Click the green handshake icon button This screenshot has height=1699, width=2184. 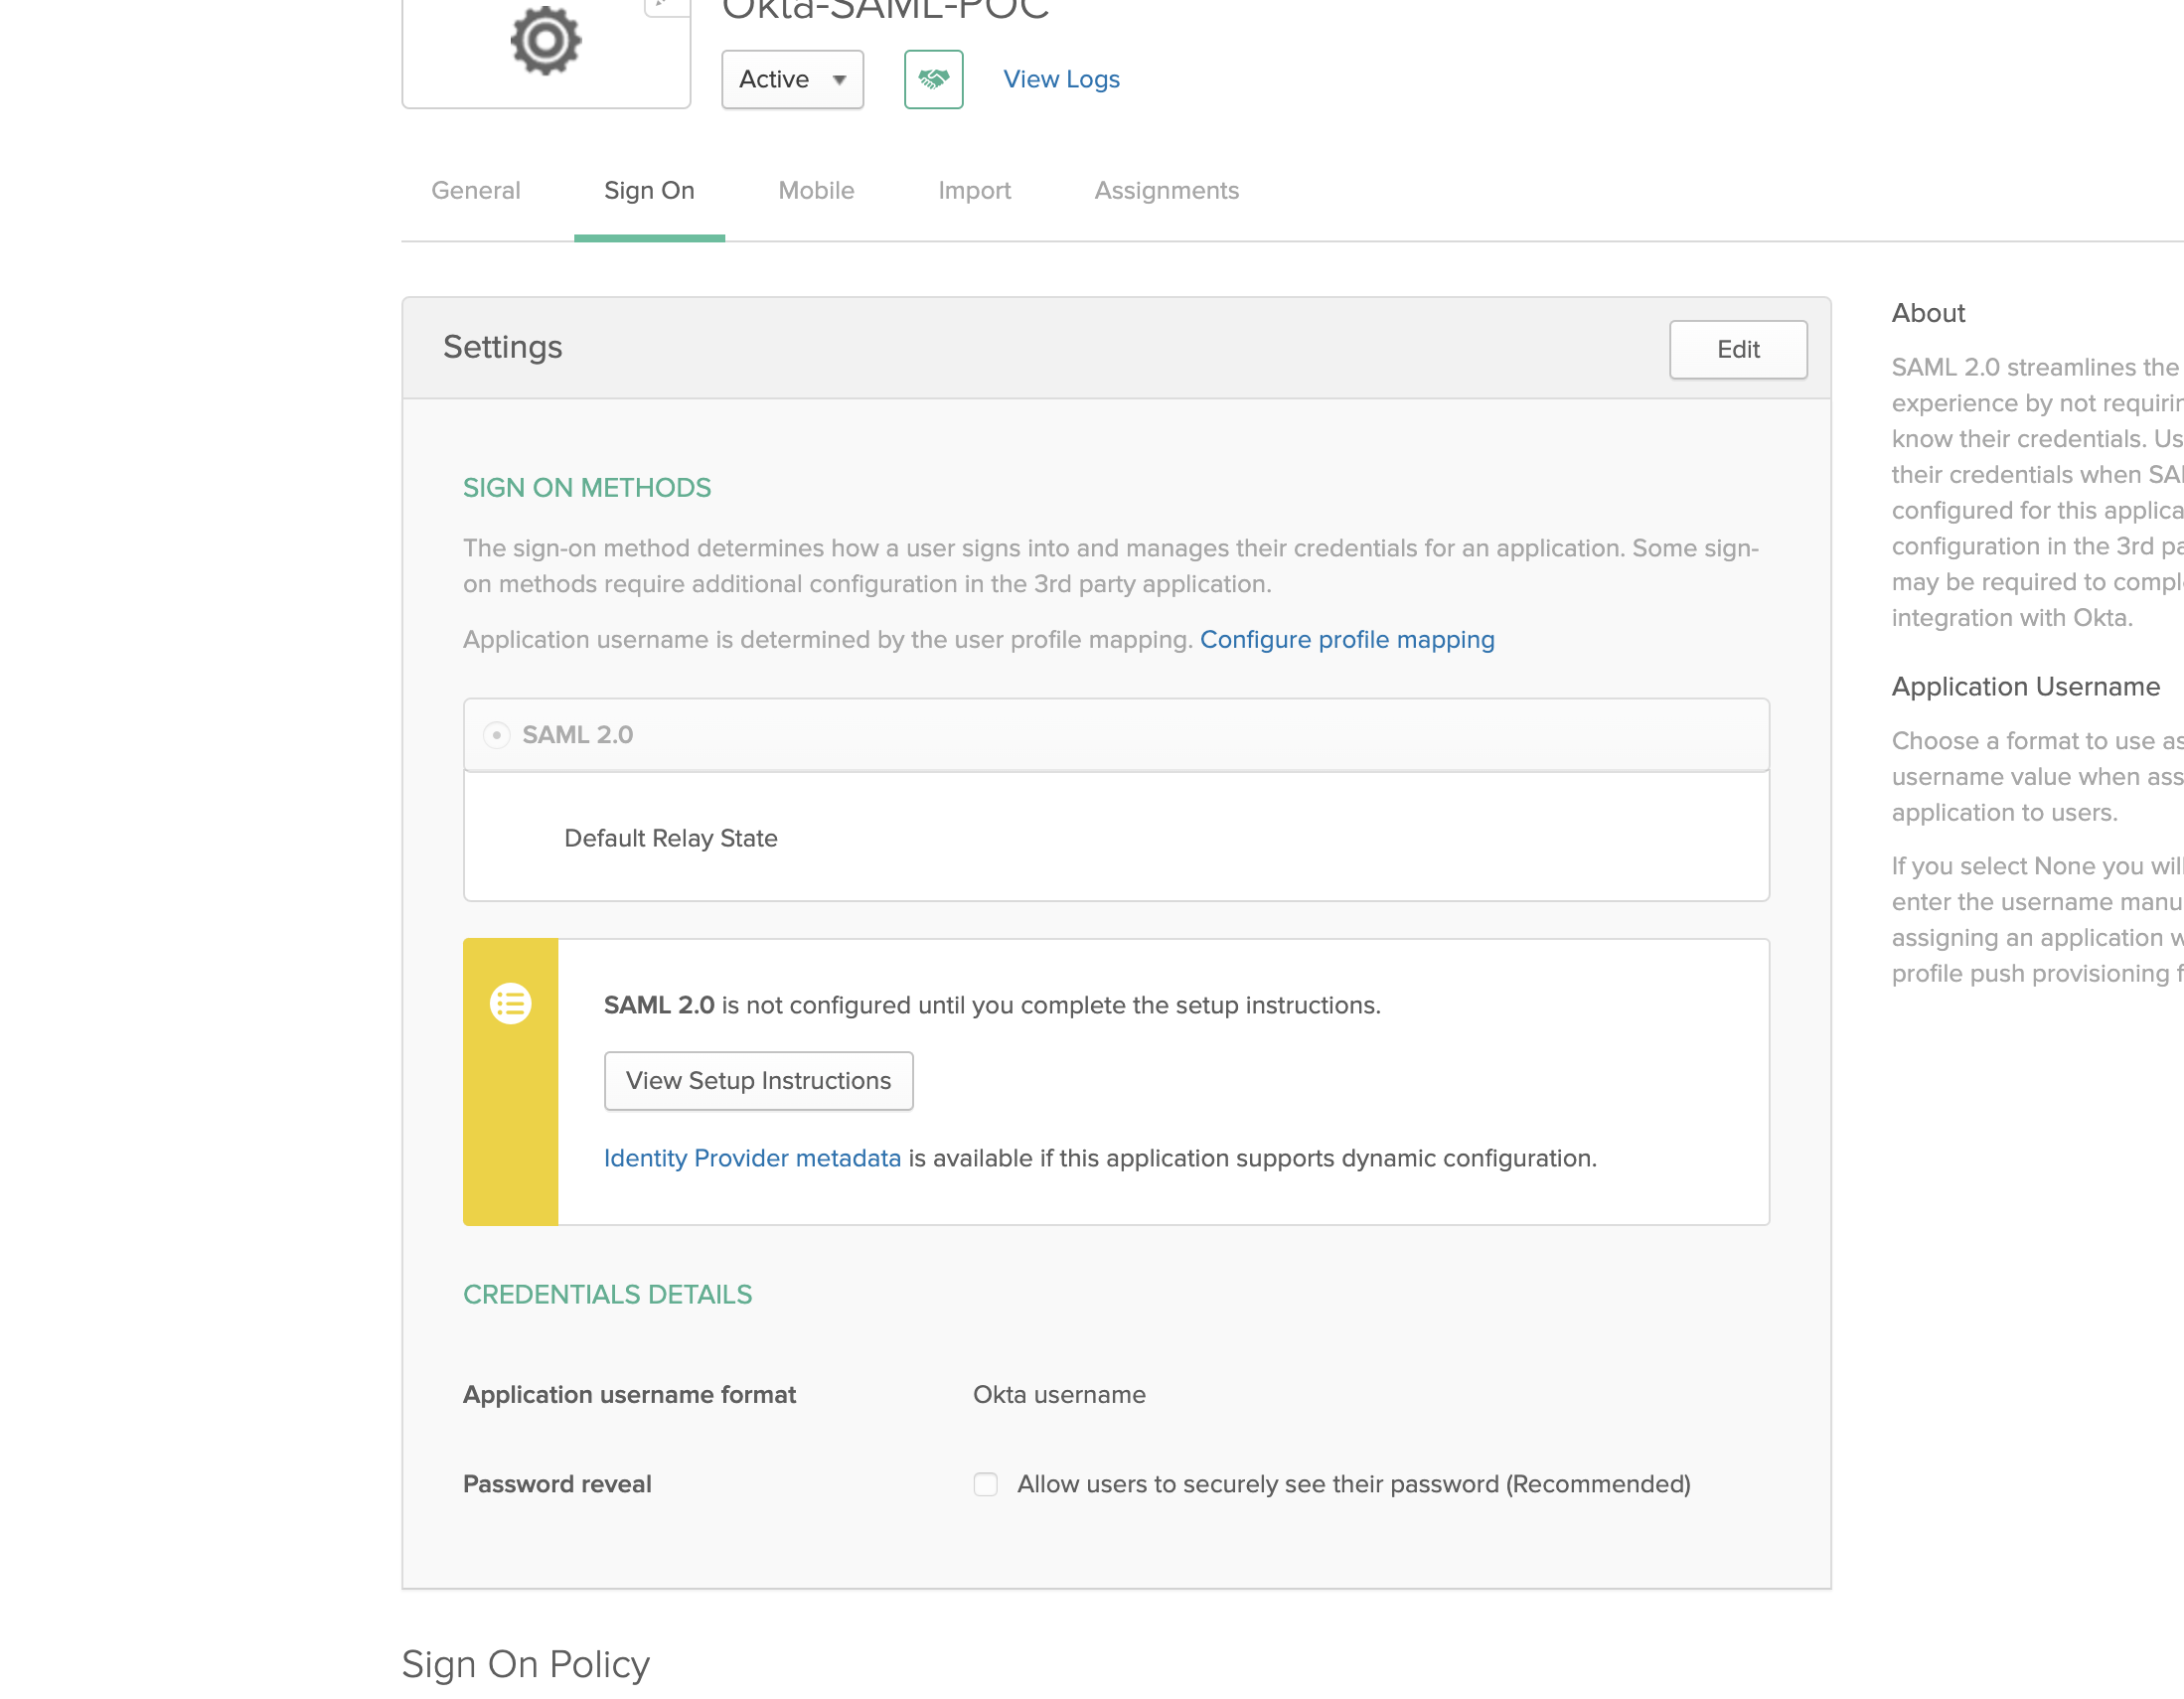pos(933,79)
